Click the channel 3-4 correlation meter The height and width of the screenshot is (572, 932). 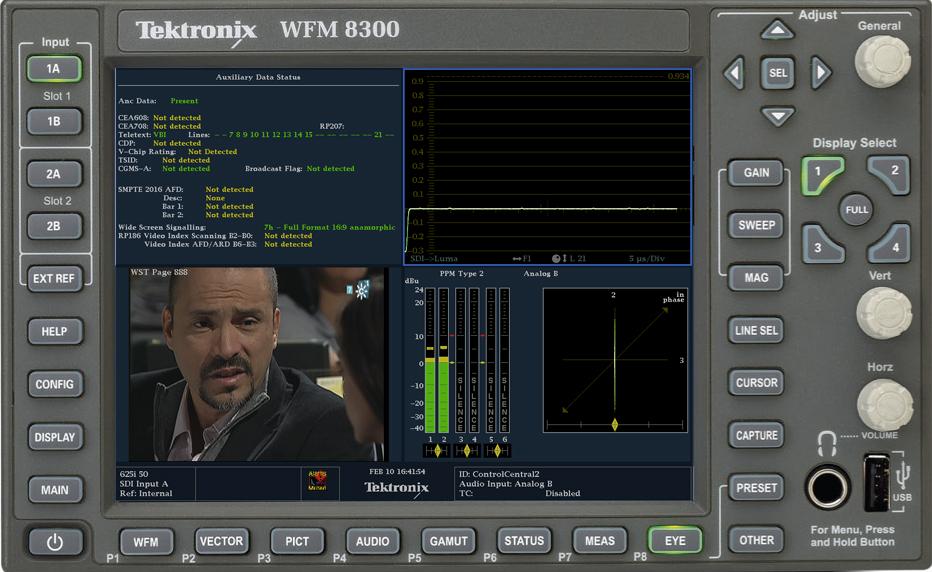[467, 451]
